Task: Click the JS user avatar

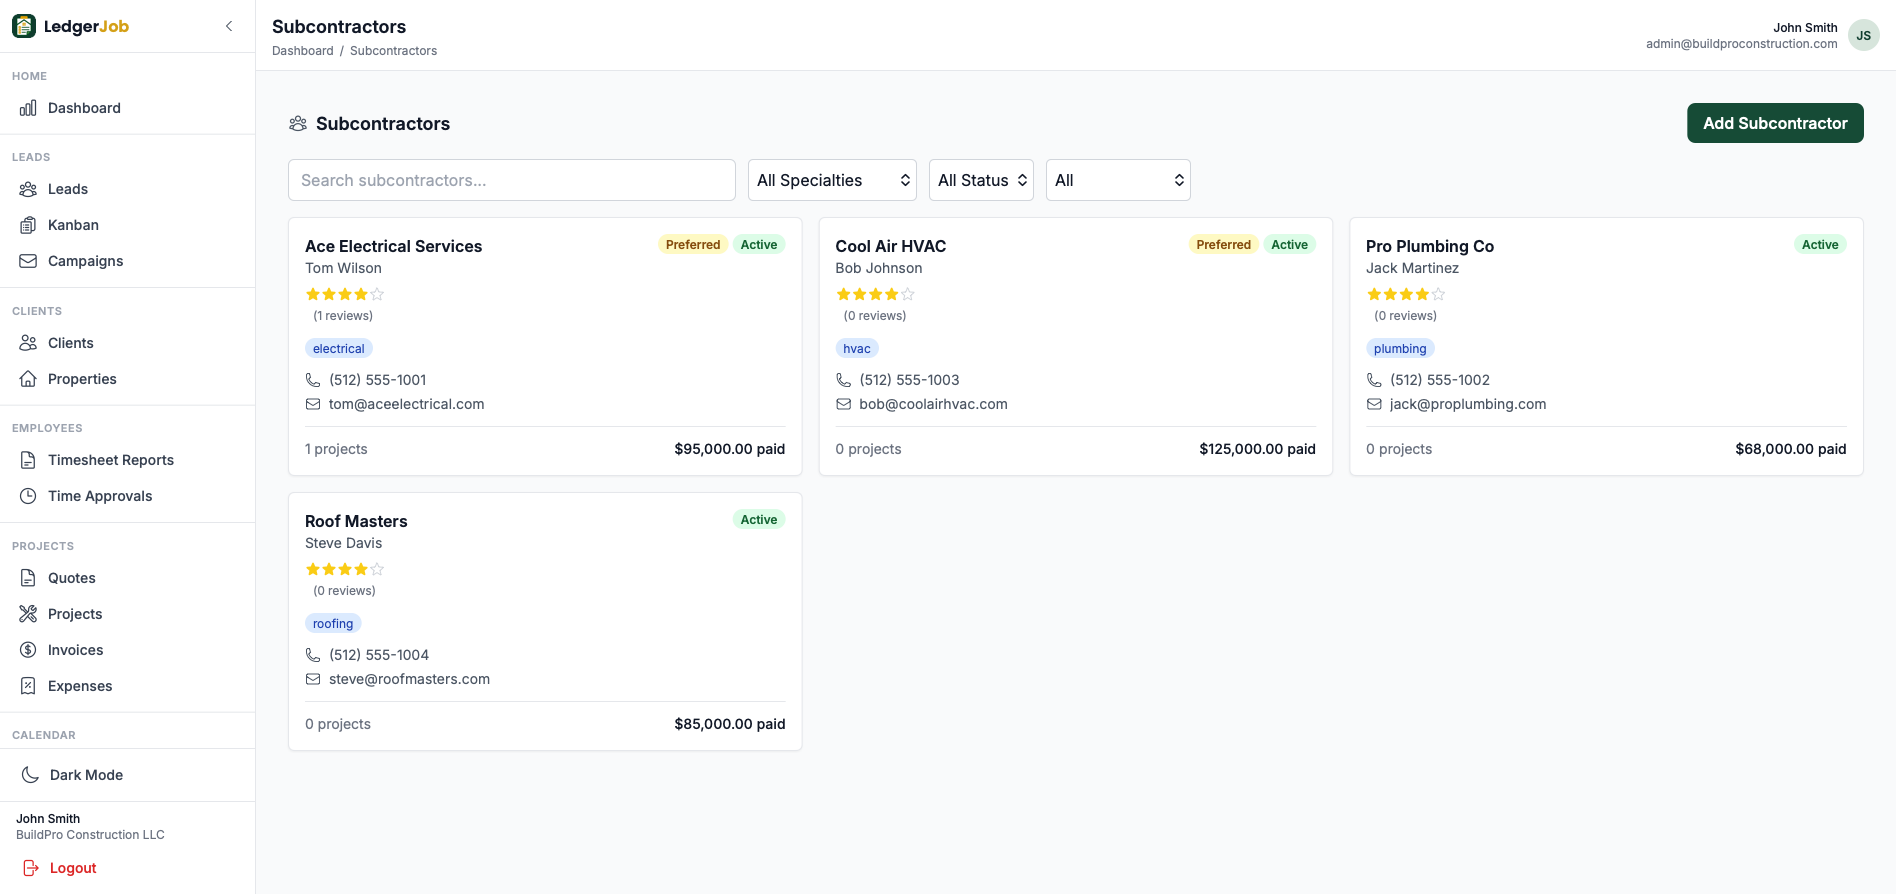Action: coord(1864,35)
